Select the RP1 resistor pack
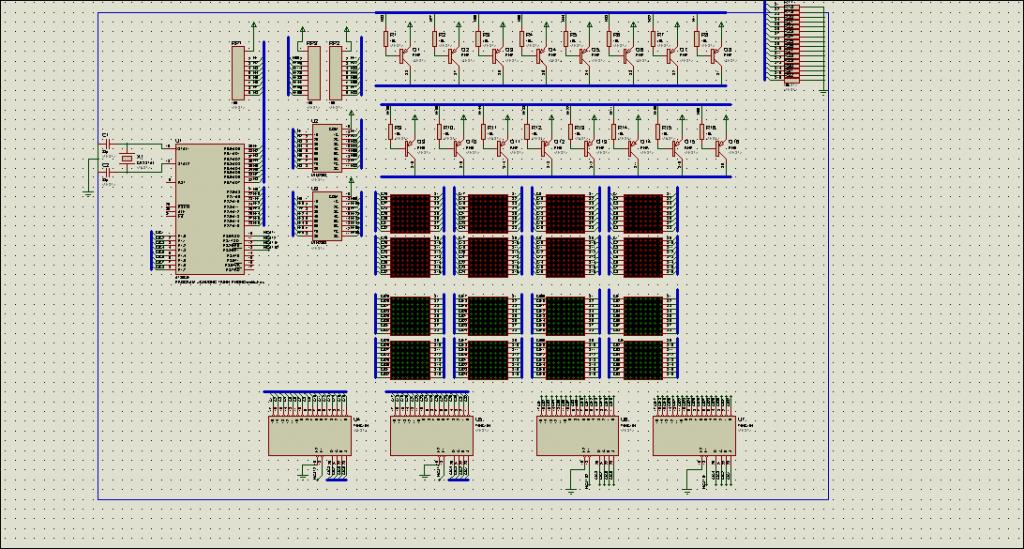The height and width of the screenshot is (549, 1024). pos(238,72)
